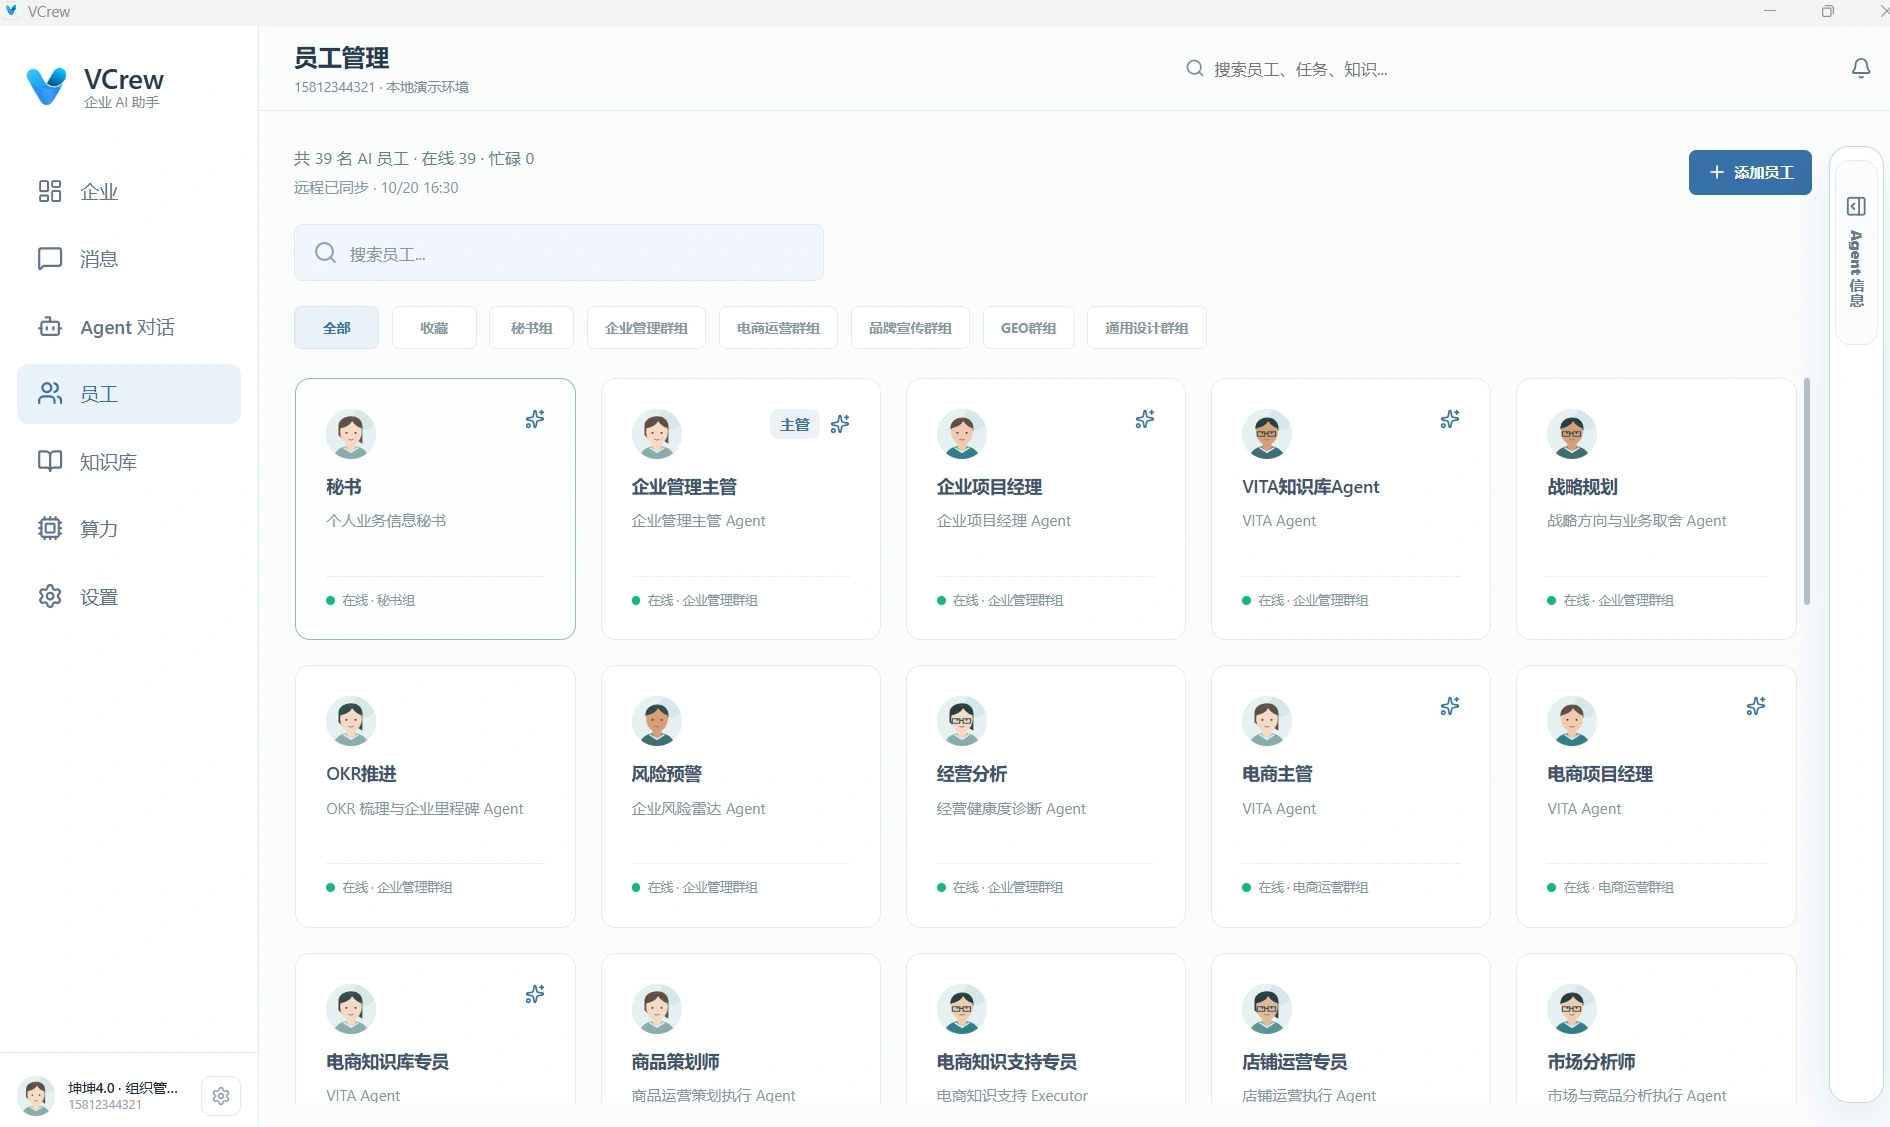Screen dimensions: 1890x1127
Task: Click the sparkle icon on 电商知识库专员 card
Action: [535, 994]
